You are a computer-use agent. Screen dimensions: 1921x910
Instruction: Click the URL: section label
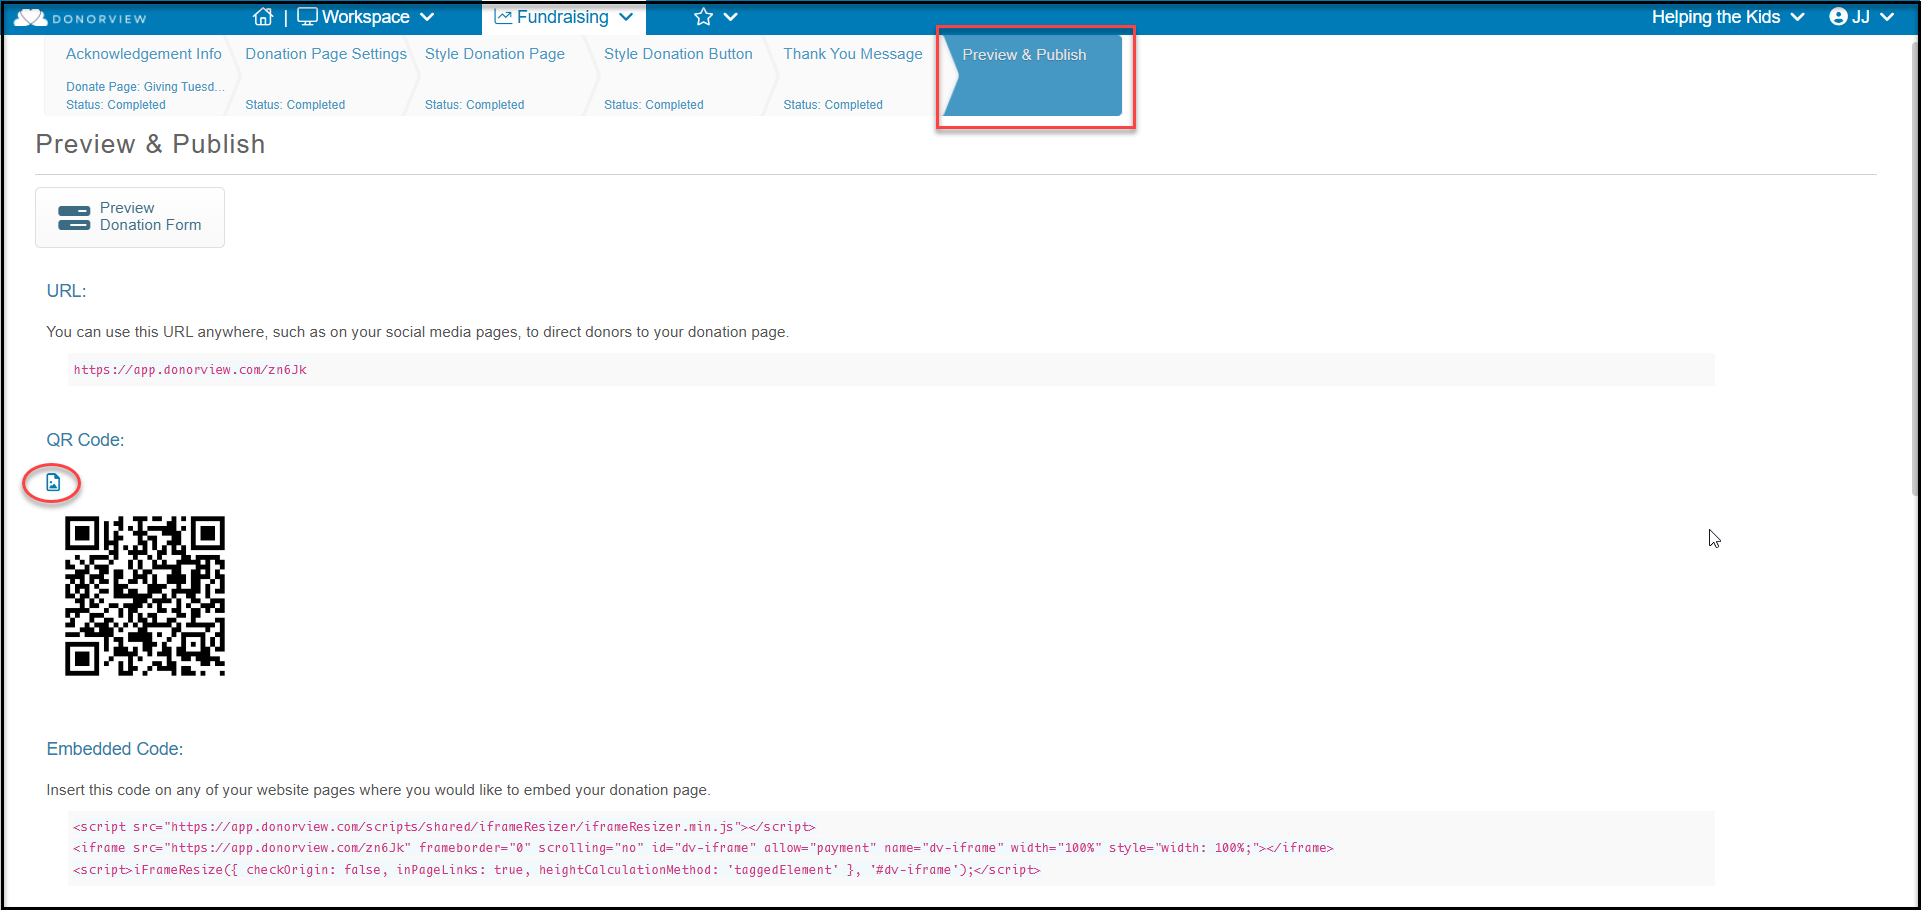66,291
